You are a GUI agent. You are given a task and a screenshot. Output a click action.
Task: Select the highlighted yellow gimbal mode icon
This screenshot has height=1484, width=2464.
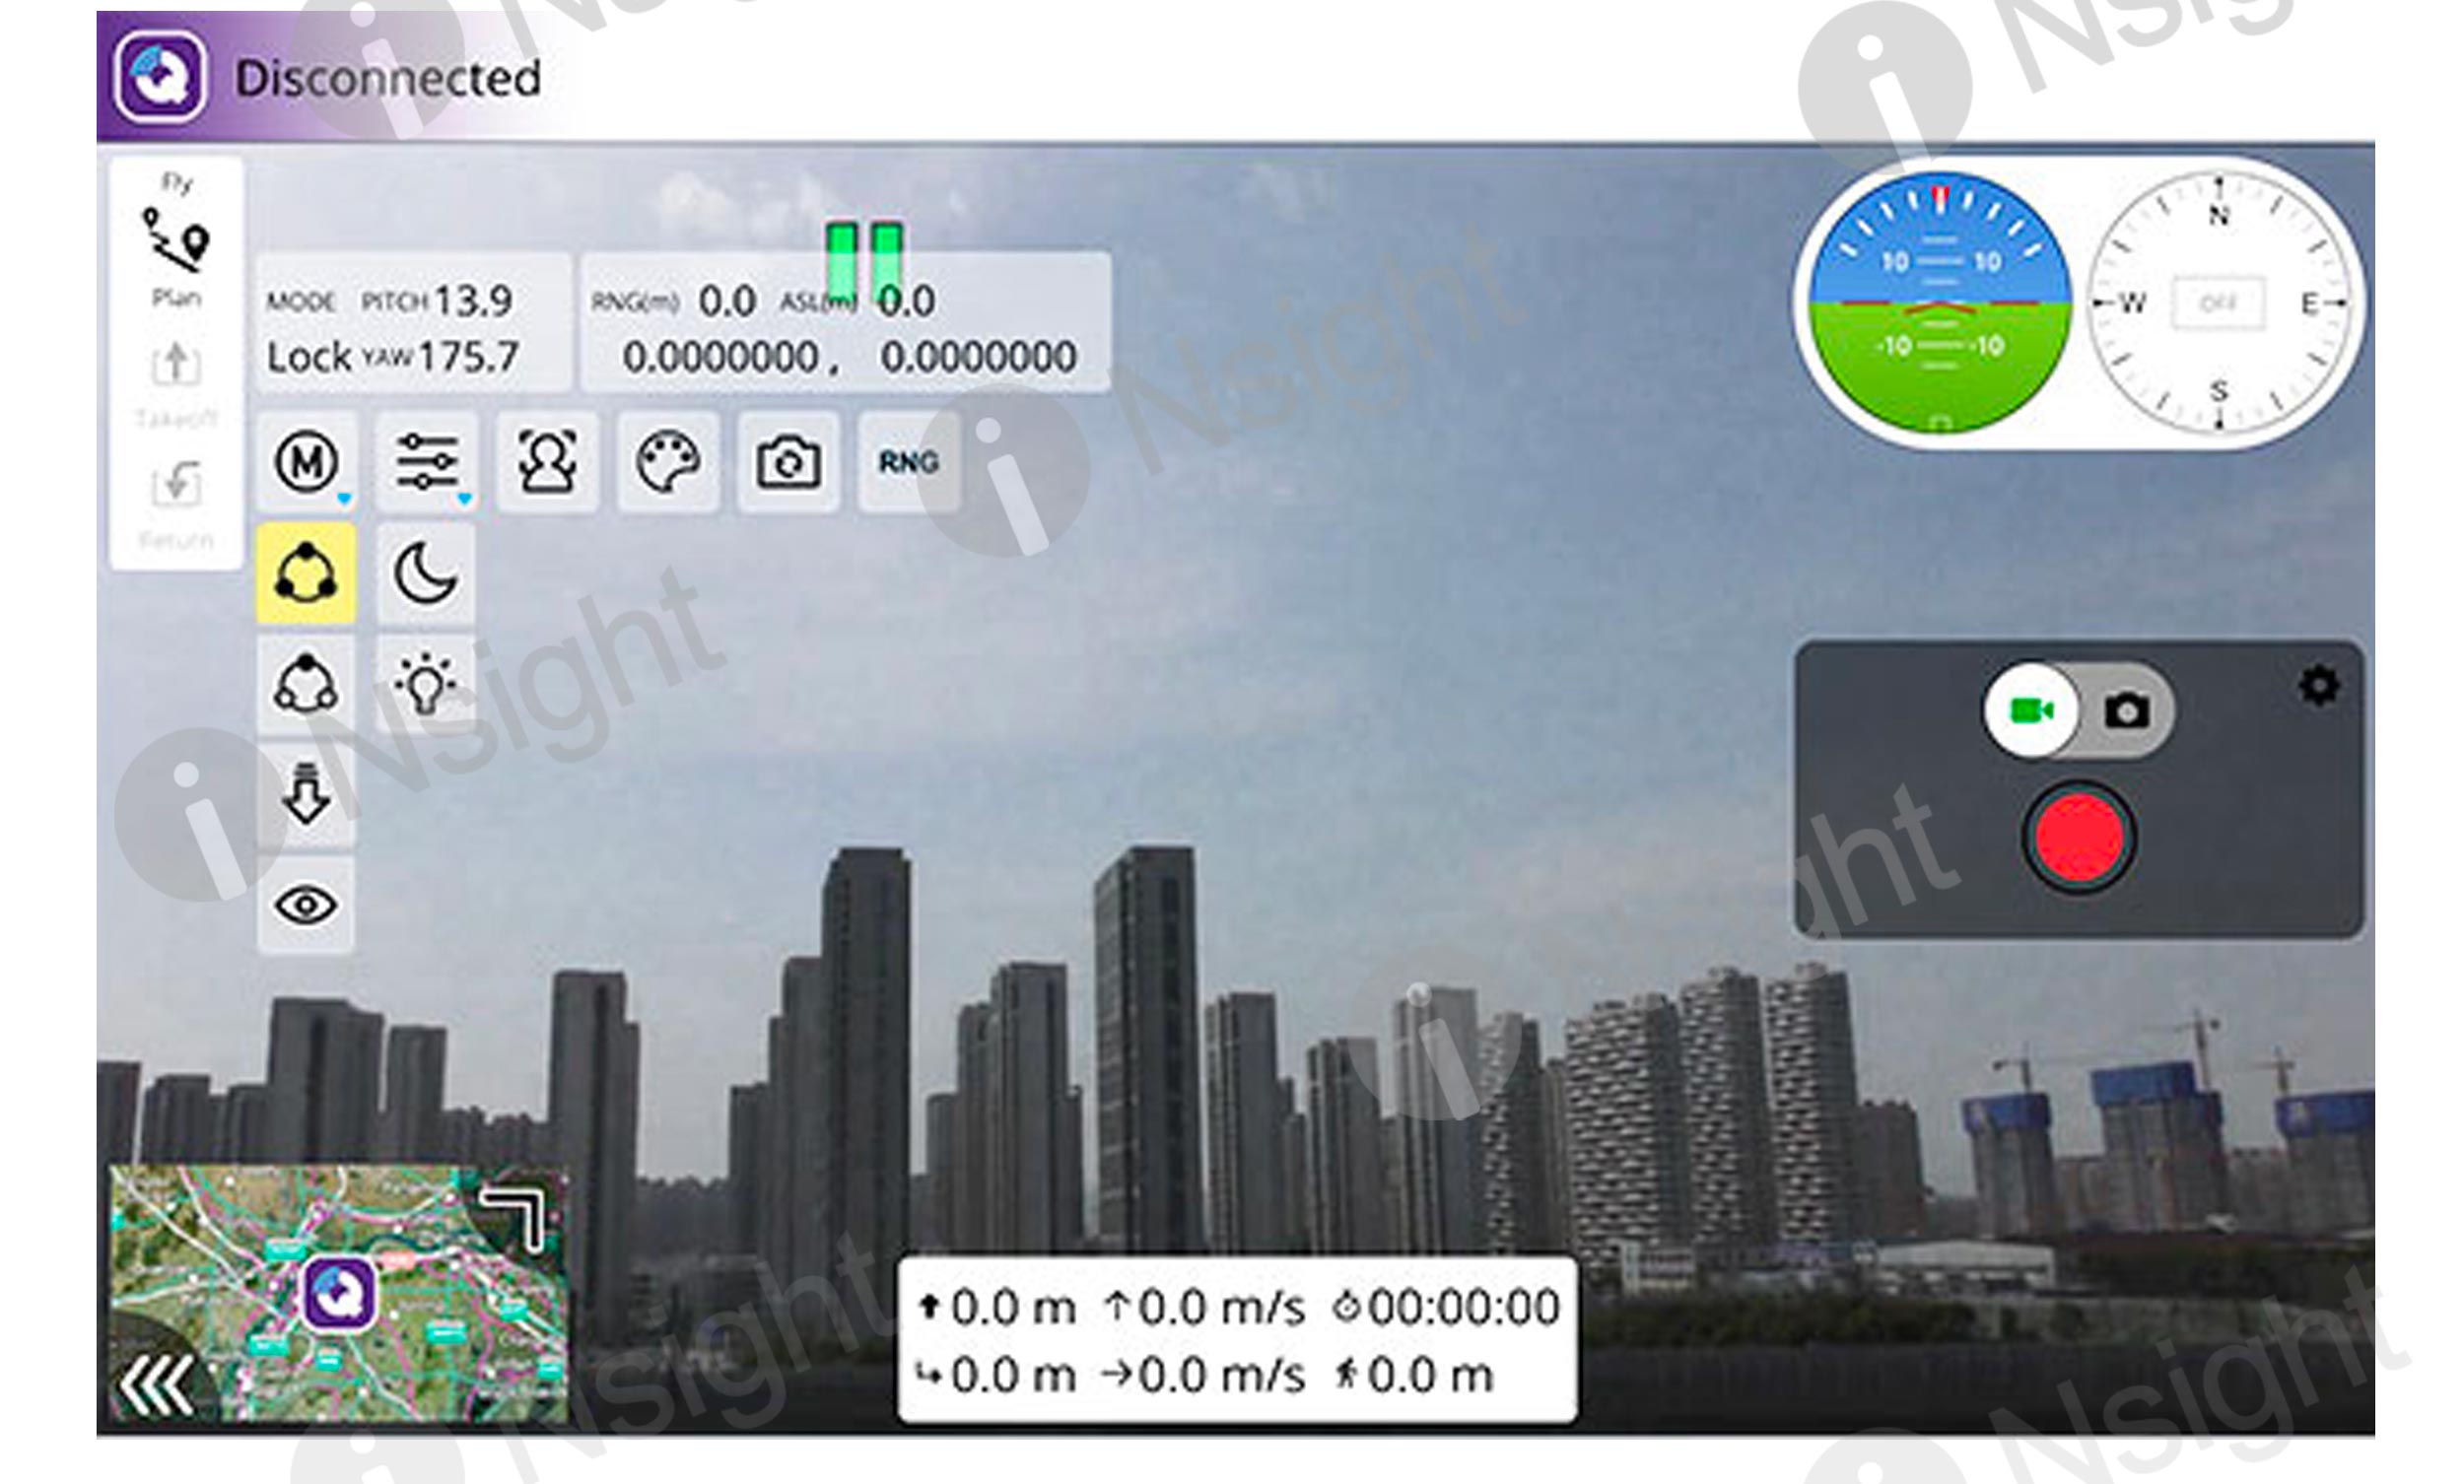(x=305, y=573)
